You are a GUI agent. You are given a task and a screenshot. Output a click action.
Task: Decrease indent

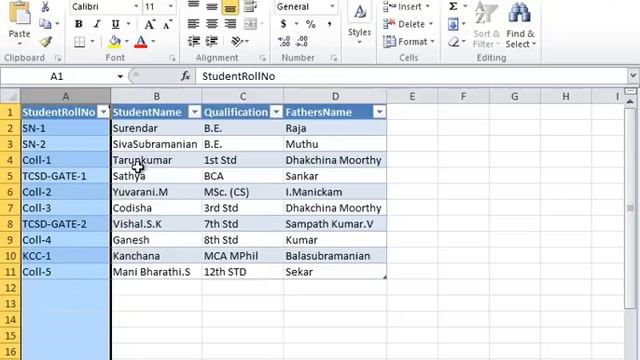tap(193, 41)
